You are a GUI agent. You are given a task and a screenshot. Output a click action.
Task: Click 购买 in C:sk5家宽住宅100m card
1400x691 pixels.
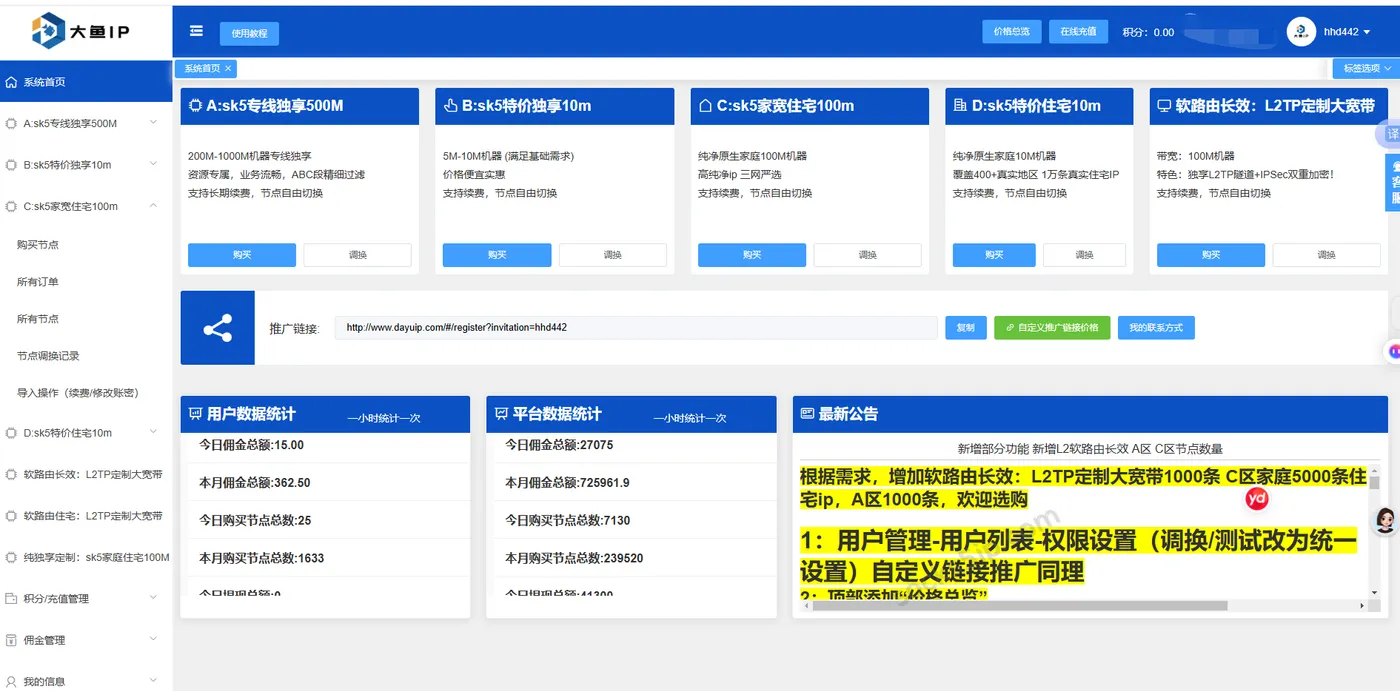coord(752,255)
